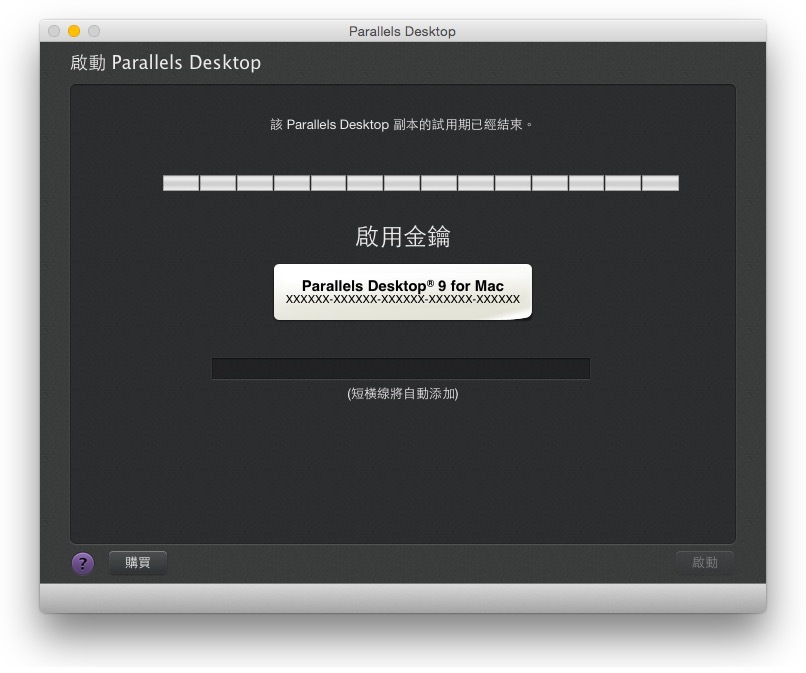Click the 啟動 (Activate) button

[x=704, y=562]
